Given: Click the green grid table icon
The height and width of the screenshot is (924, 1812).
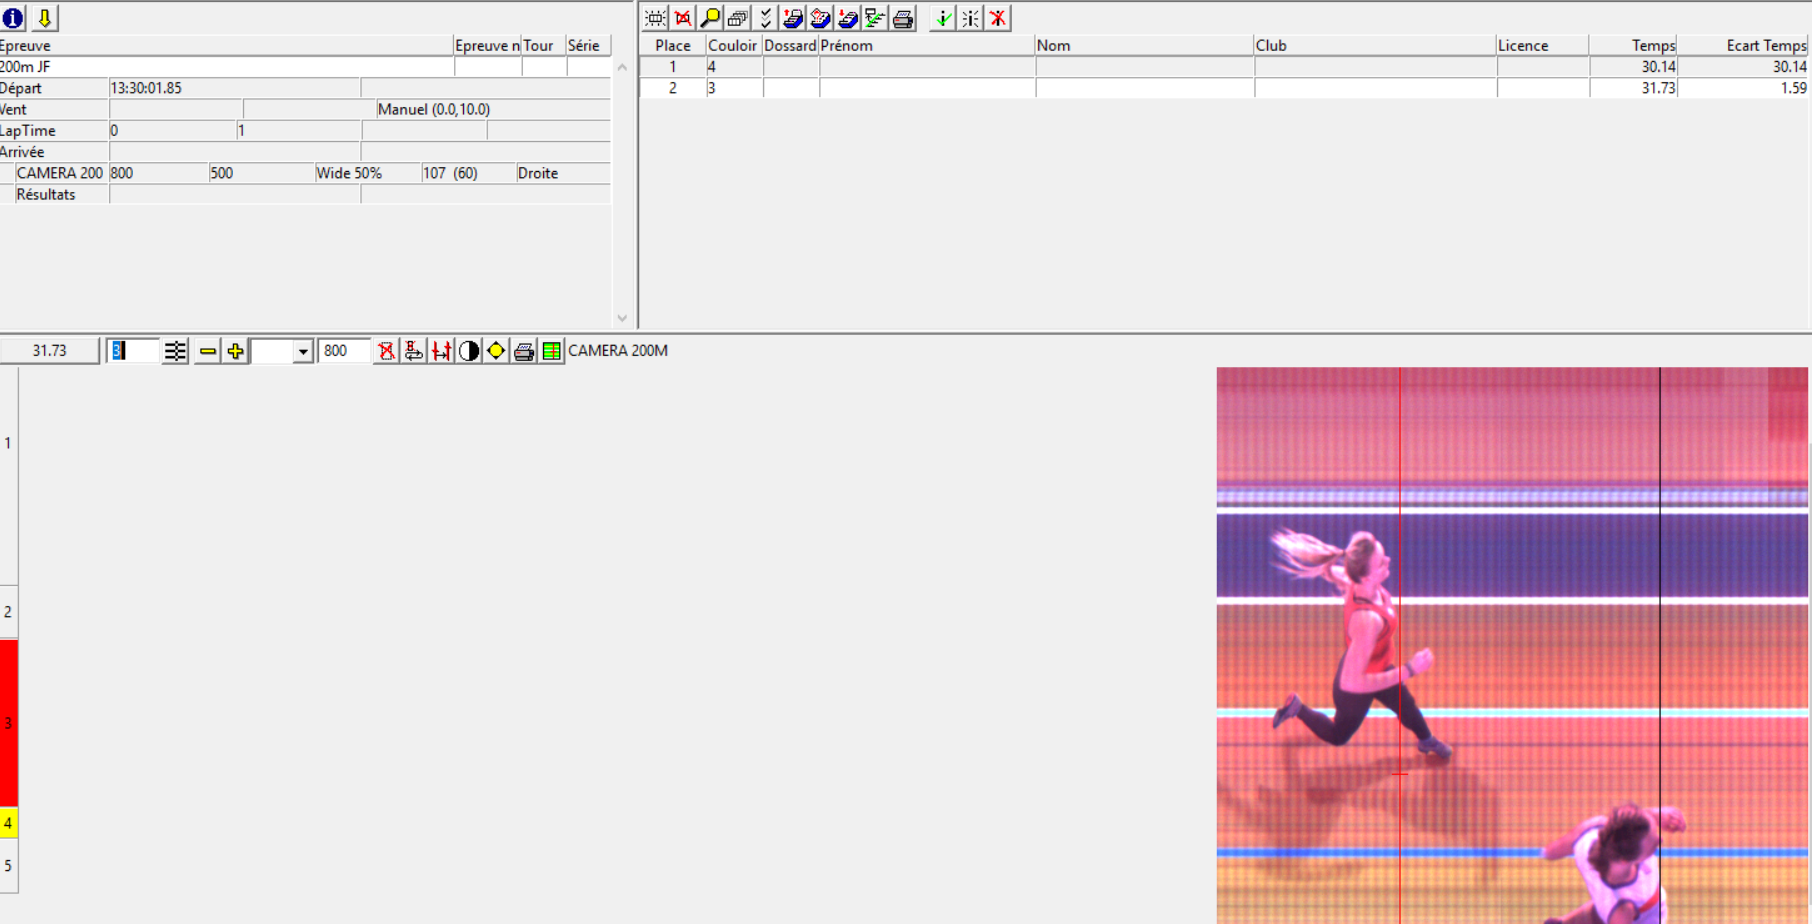Looking at the screenshot, I should 551,351.
